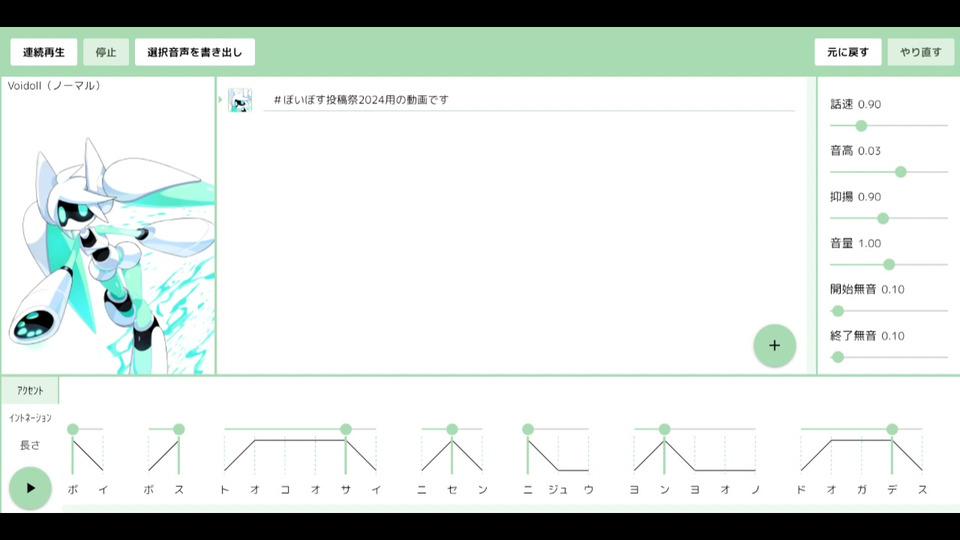The height and width of the screenshot is (540, 960).
Task: Click the accent handle above ドオガデス phrase
Action: tap(892, 429)
